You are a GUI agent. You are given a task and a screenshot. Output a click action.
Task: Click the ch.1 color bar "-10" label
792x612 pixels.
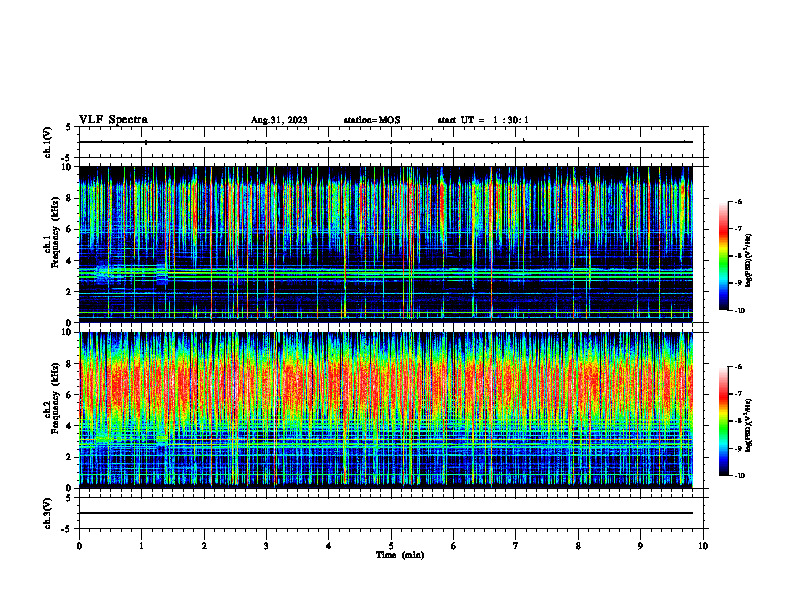(740, 311)
